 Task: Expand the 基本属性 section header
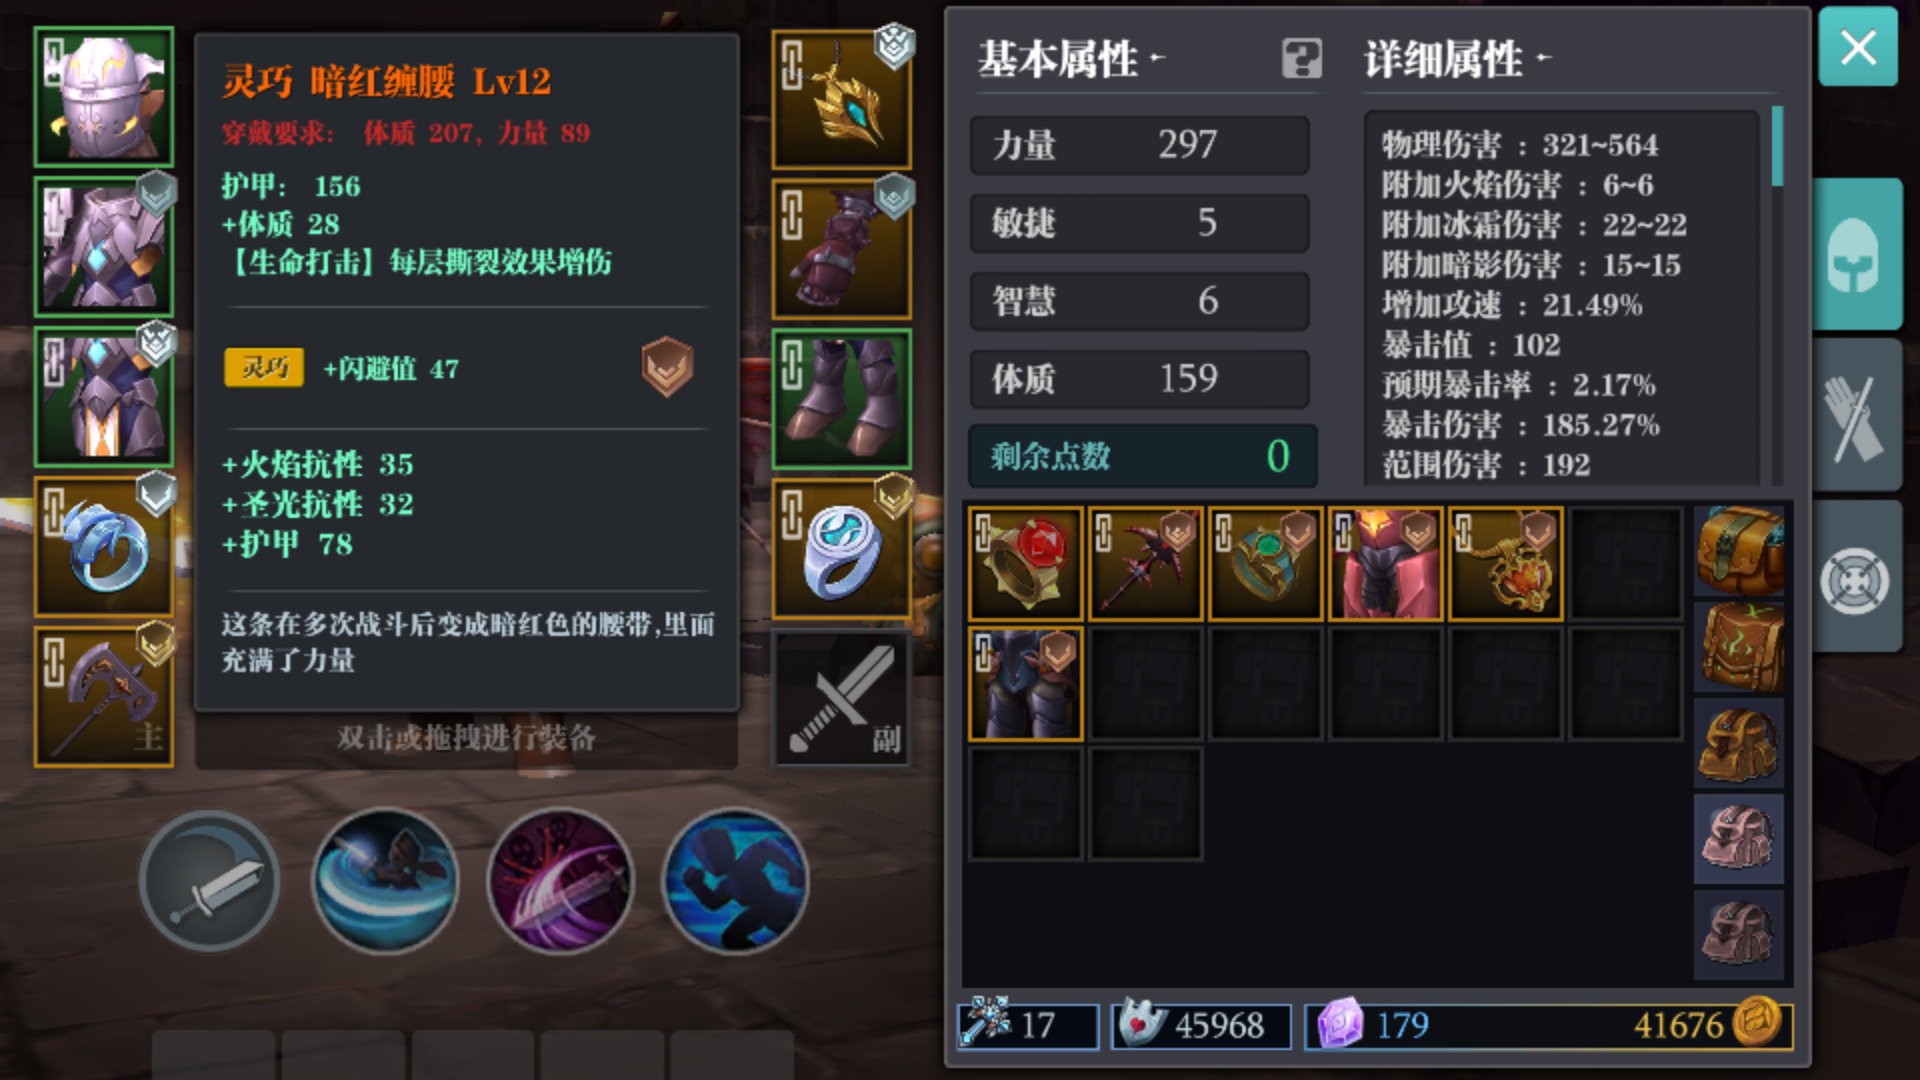point(1071,59)
